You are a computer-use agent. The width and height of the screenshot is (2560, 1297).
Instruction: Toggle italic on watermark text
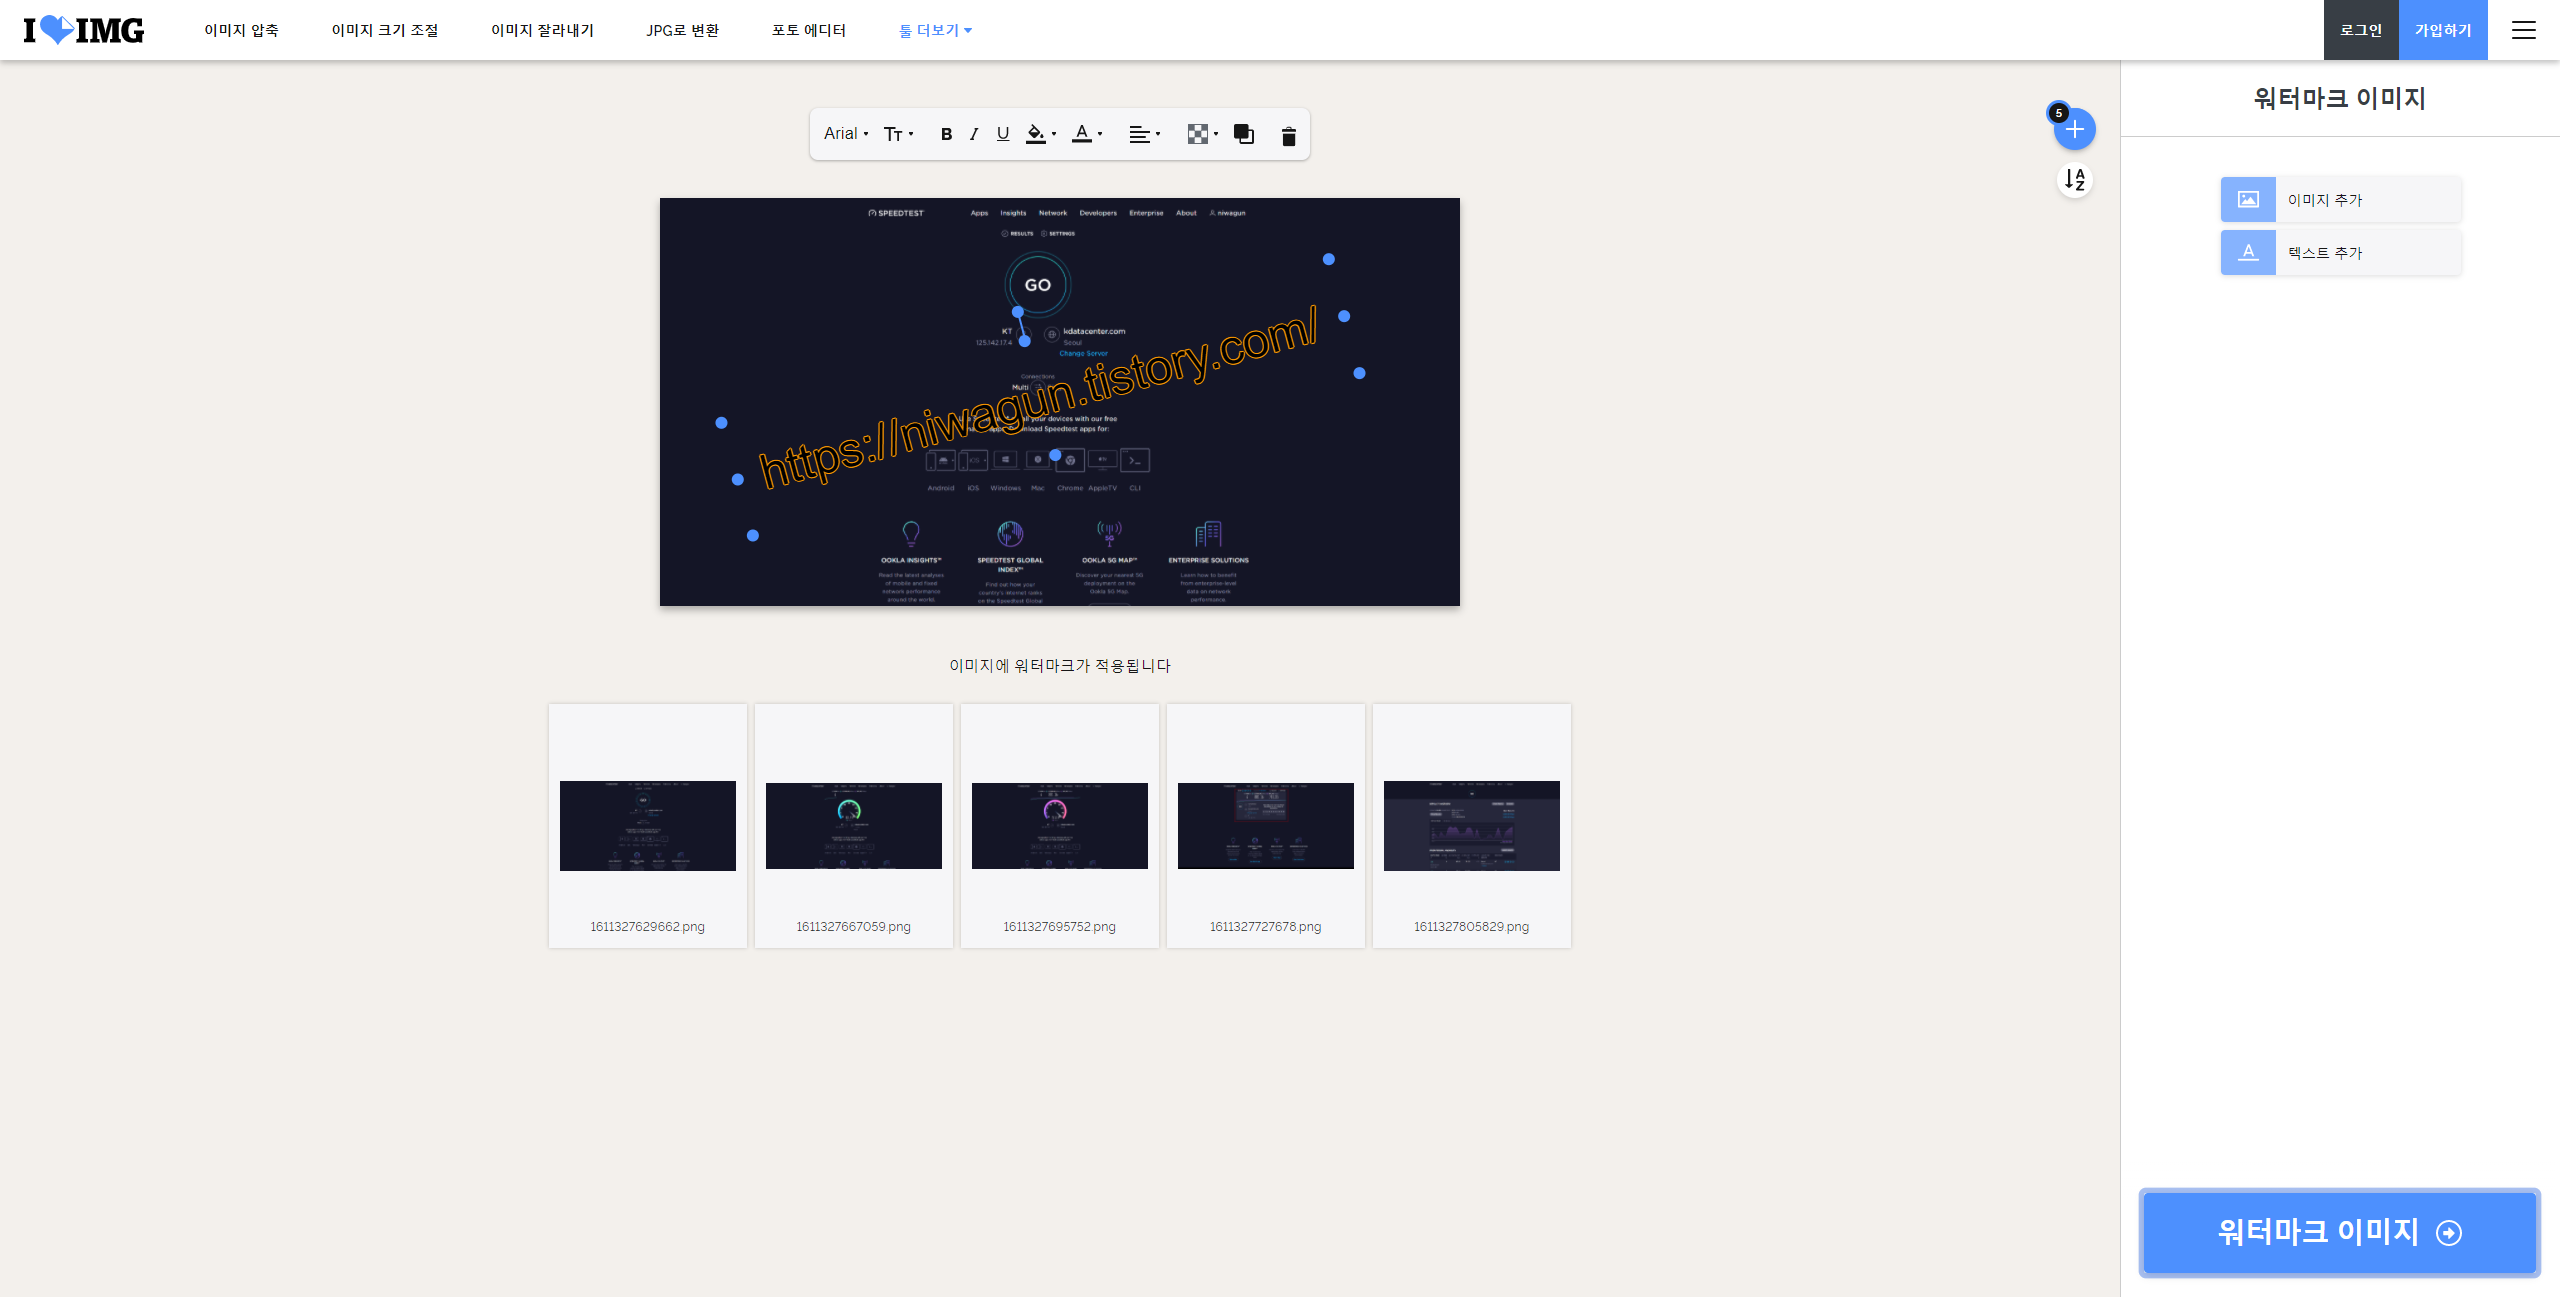click(x=974, y=134)
